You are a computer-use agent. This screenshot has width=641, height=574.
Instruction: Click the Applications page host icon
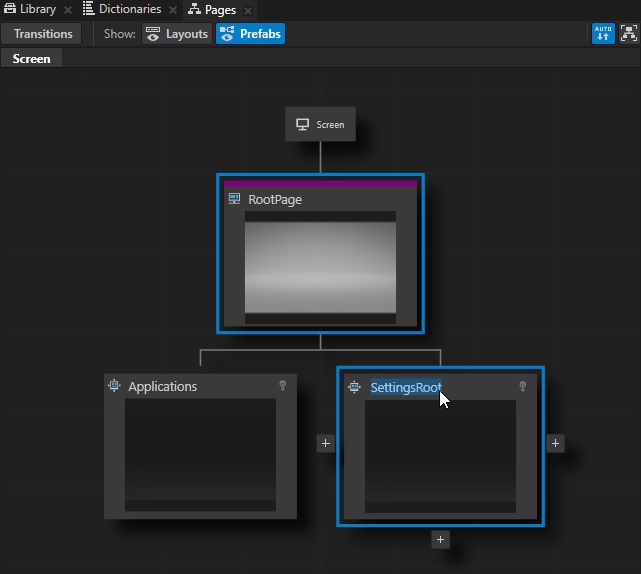coord(114,386)
